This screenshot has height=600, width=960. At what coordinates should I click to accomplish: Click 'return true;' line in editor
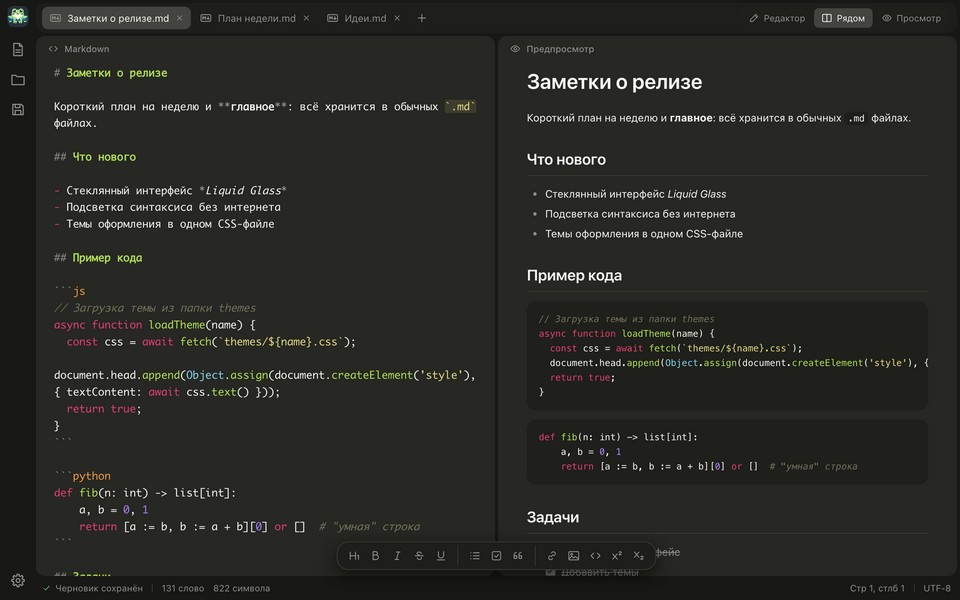point(104,409)
